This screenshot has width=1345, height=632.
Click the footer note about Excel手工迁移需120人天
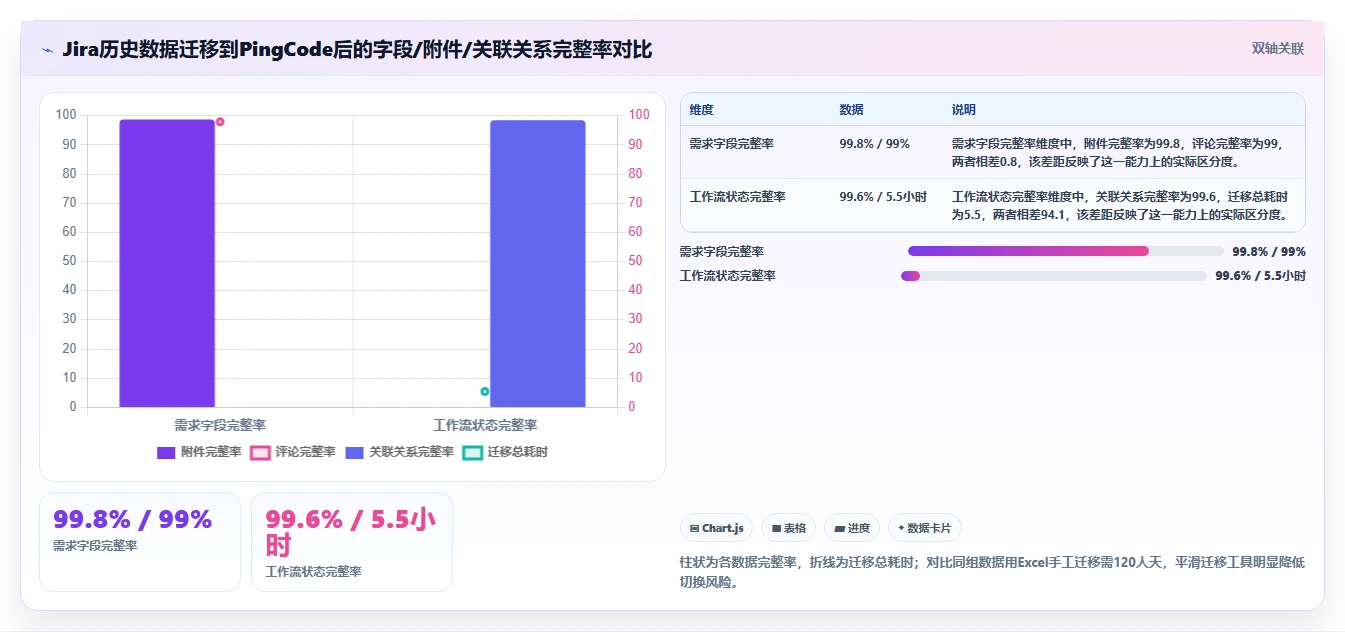coord(992,572)
